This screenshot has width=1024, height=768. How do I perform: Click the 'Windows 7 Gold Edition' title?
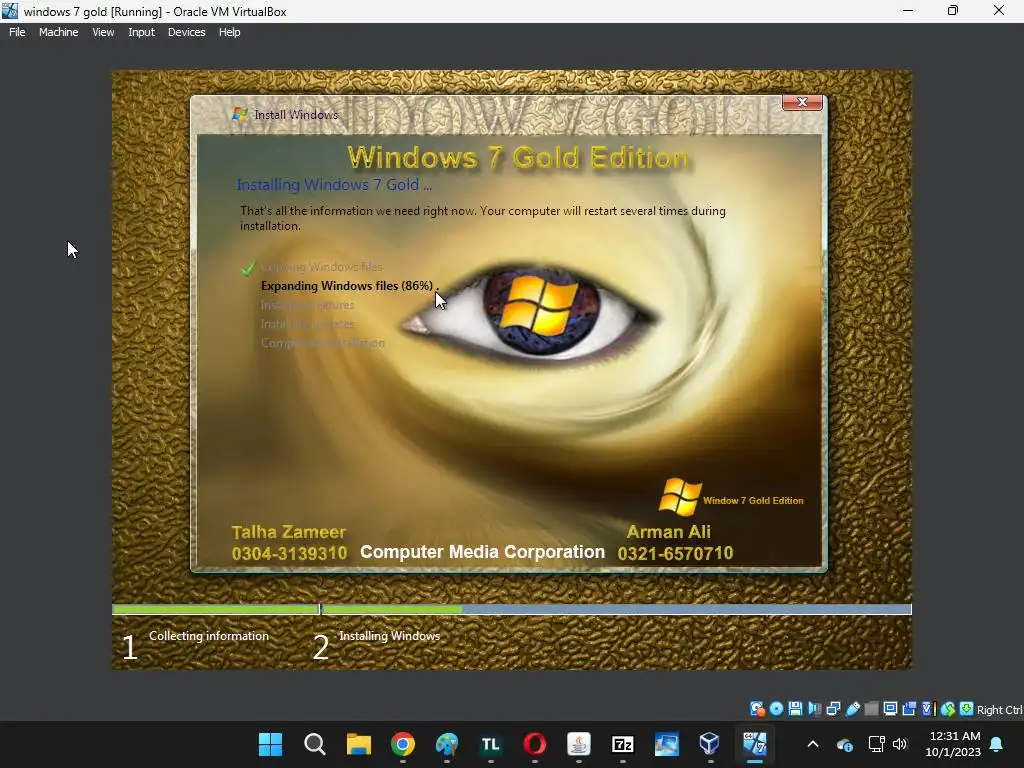(518, 158)
